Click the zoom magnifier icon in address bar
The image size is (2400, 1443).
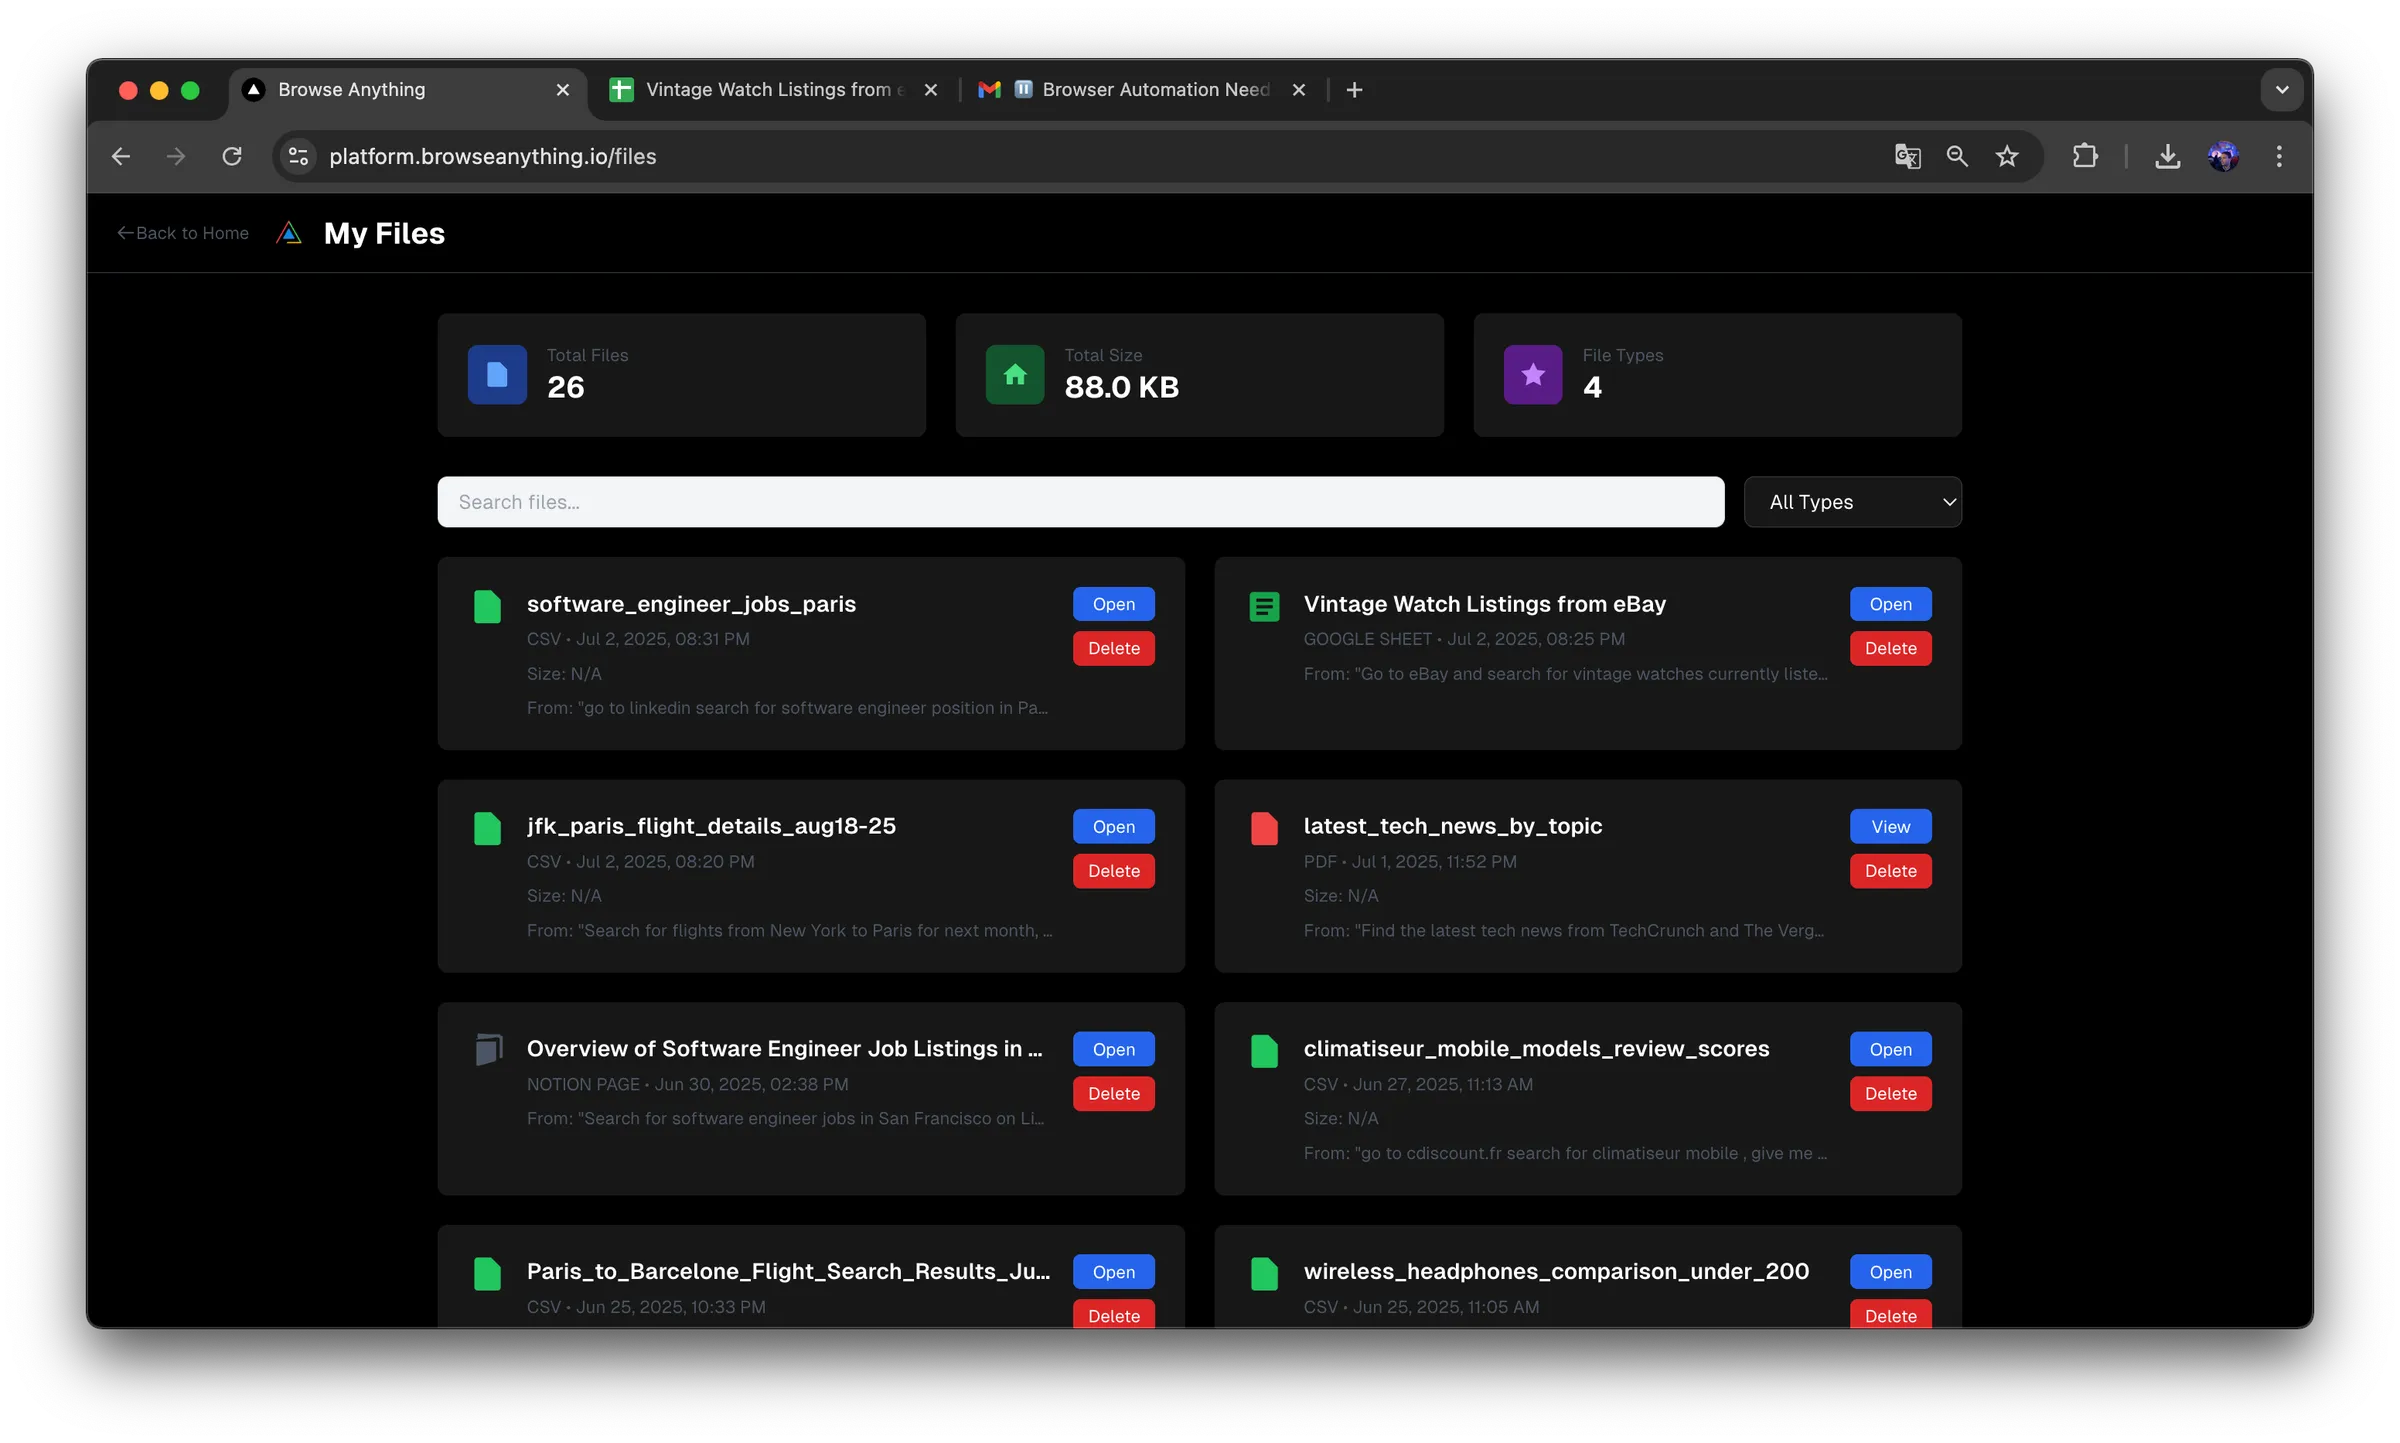[1957, 156]
